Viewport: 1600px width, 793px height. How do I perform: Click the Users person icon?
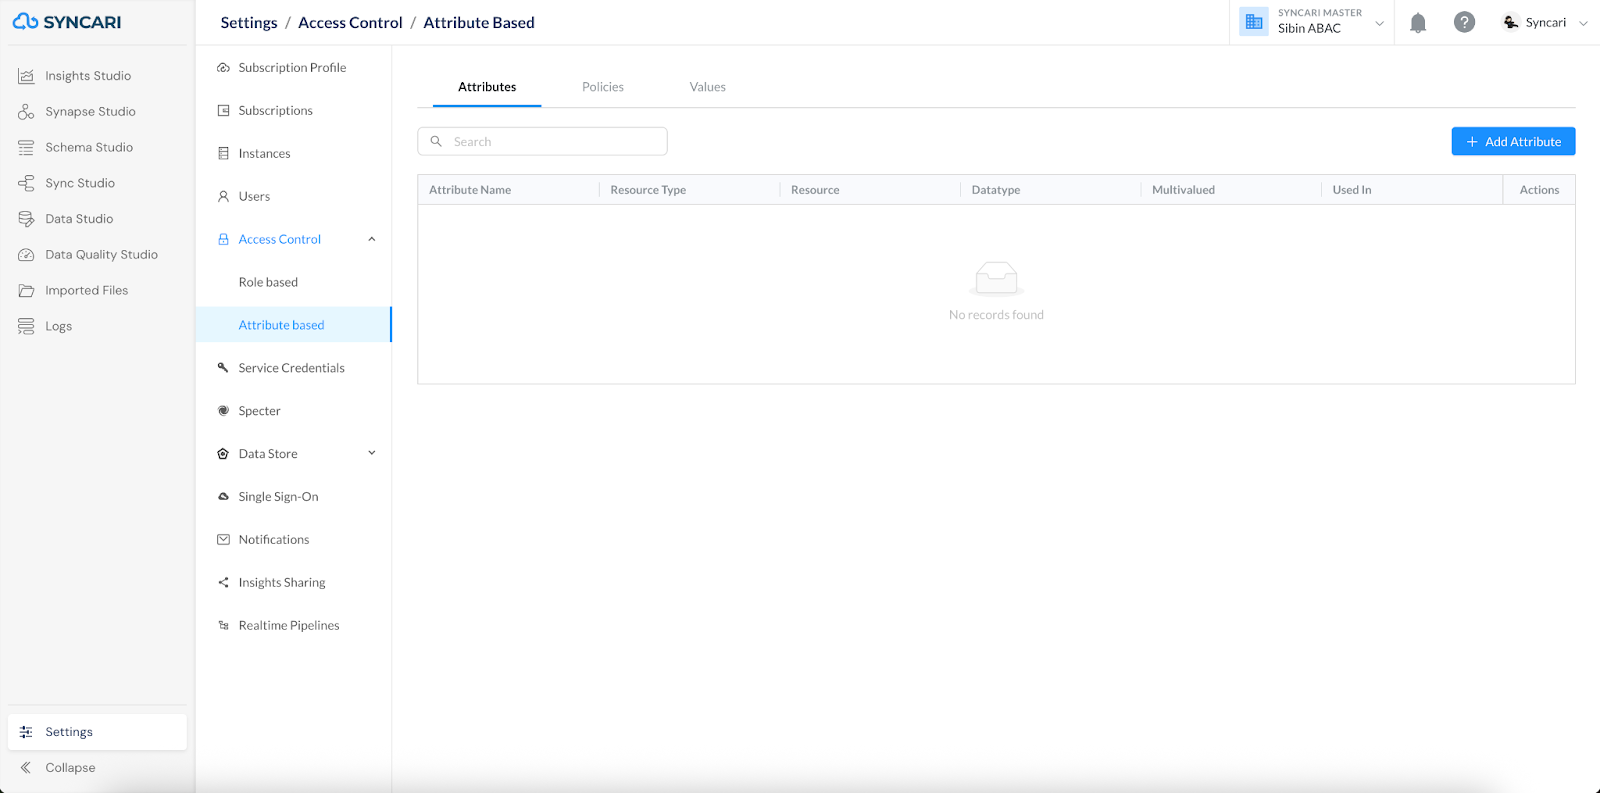coord(223,197)
